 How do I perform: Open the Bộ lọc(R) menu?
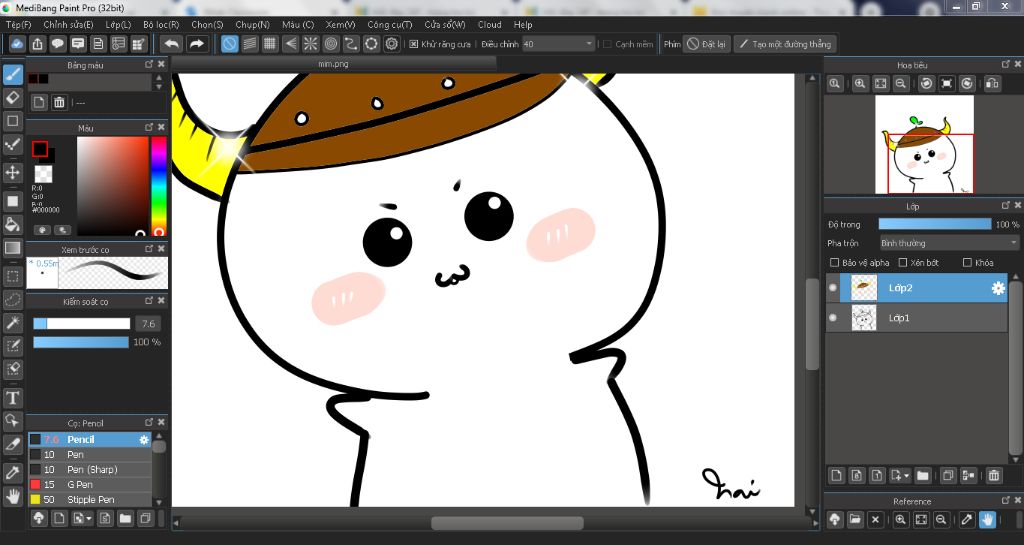pyautogui.click(x=161, y=24)
